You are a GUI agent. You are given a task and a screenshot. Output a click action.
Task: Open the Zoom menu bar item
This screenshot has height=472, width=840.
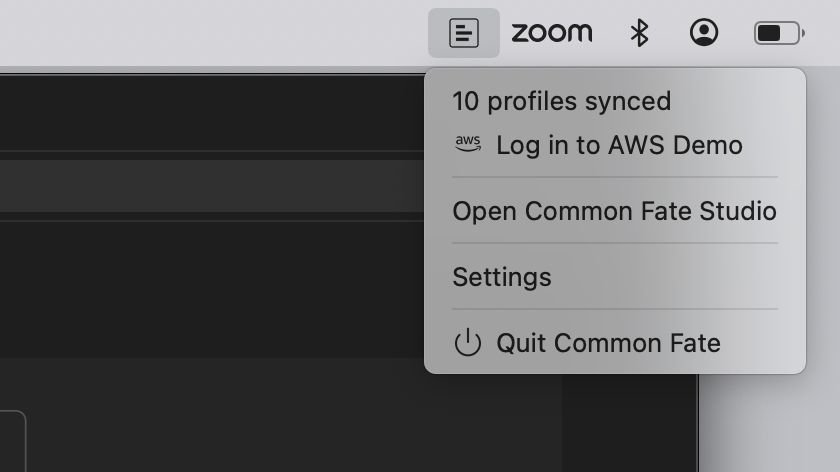(552, 33)
